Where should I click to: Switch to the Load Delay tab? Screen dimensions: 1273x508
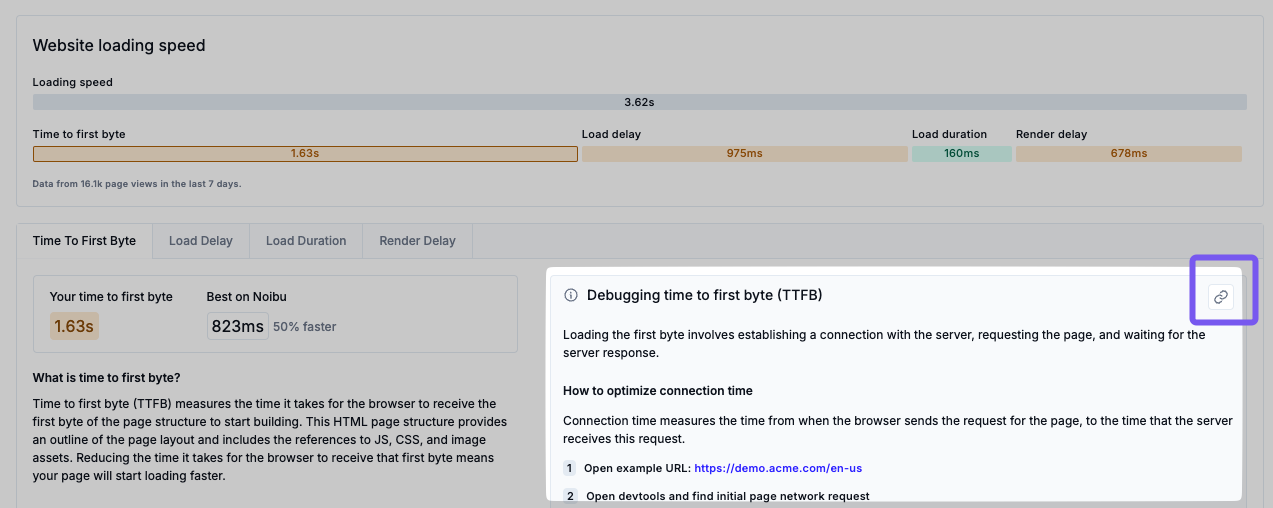(200, 241)
